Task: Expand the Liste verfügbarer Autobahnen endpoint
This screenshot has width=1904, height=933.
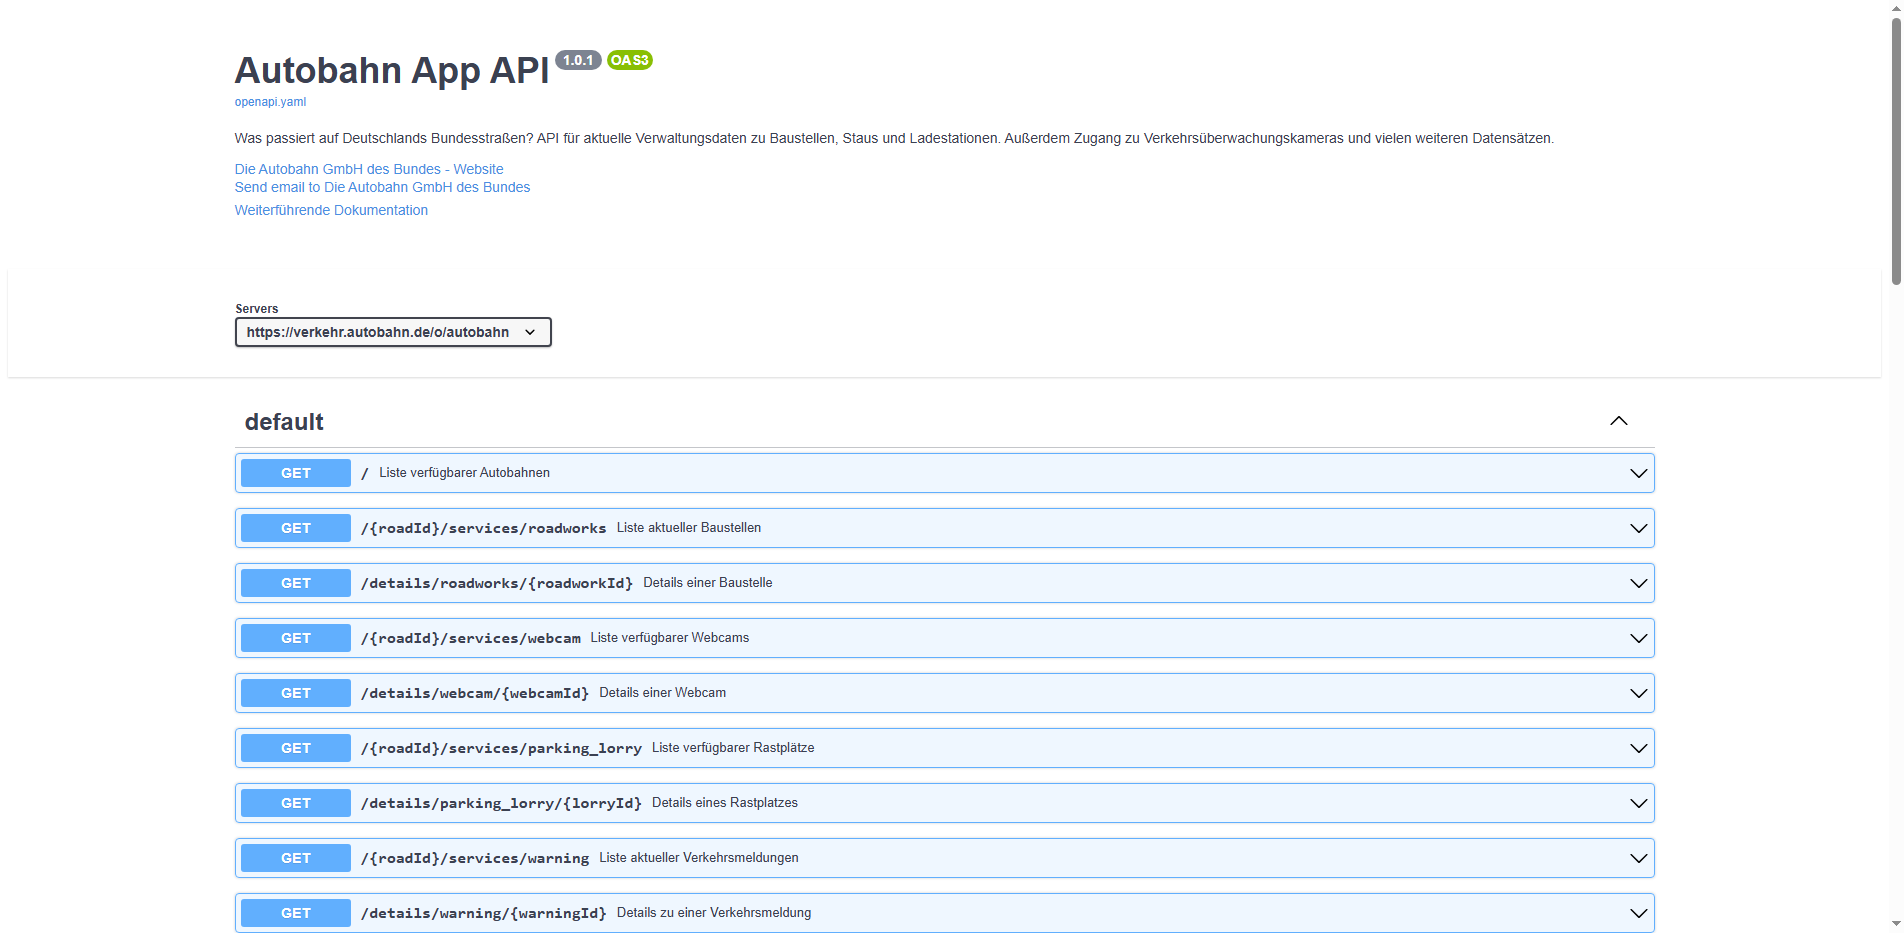Action: (x=1638, y=472)
